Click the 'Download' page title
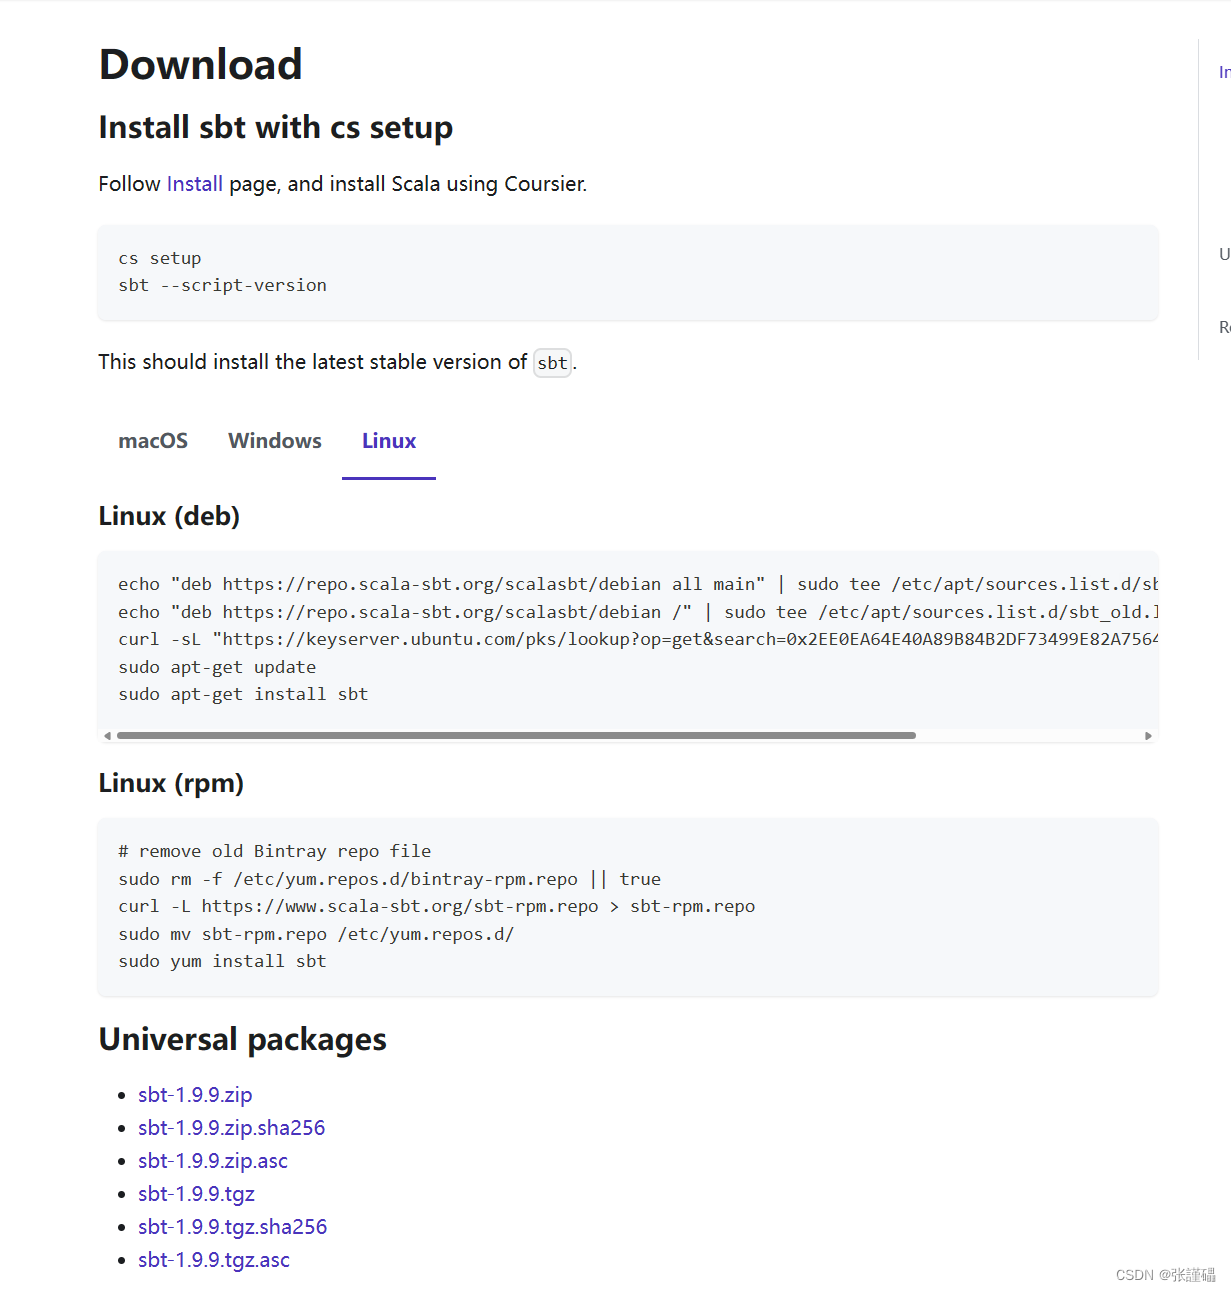This screenshot has width=1231, height=1291. [x=200, y=65]
